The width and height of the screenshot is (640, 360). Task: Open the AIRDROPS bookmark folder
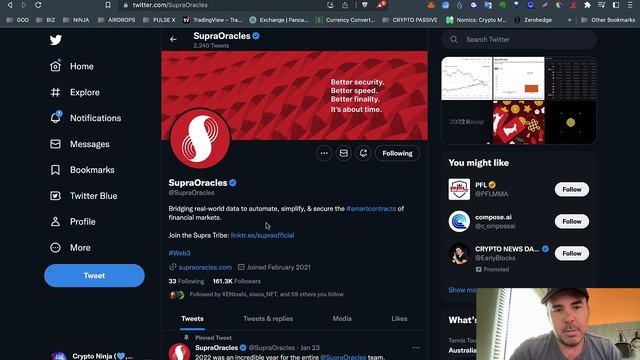click(x=117, y=20)
